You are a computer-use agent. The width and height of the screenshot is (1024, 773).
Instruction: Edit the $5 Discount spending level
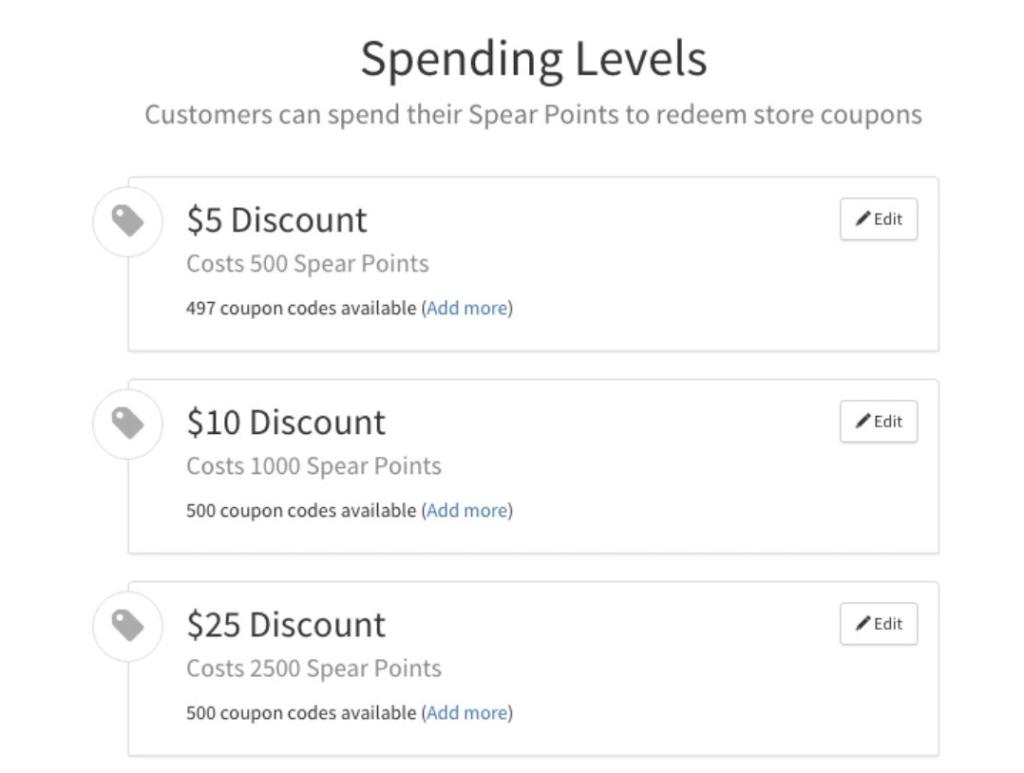pos(878,219)
